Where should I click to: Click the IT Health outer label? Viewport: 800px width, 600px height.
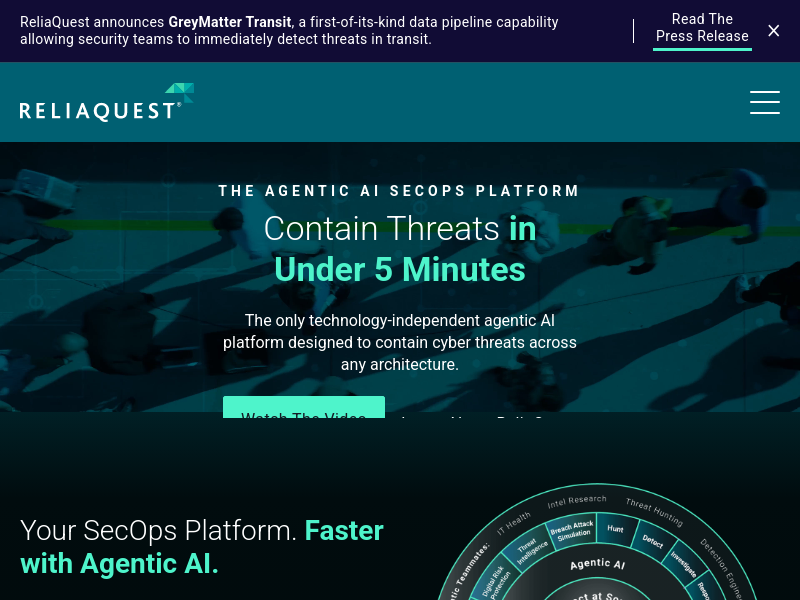coord(514,521)
